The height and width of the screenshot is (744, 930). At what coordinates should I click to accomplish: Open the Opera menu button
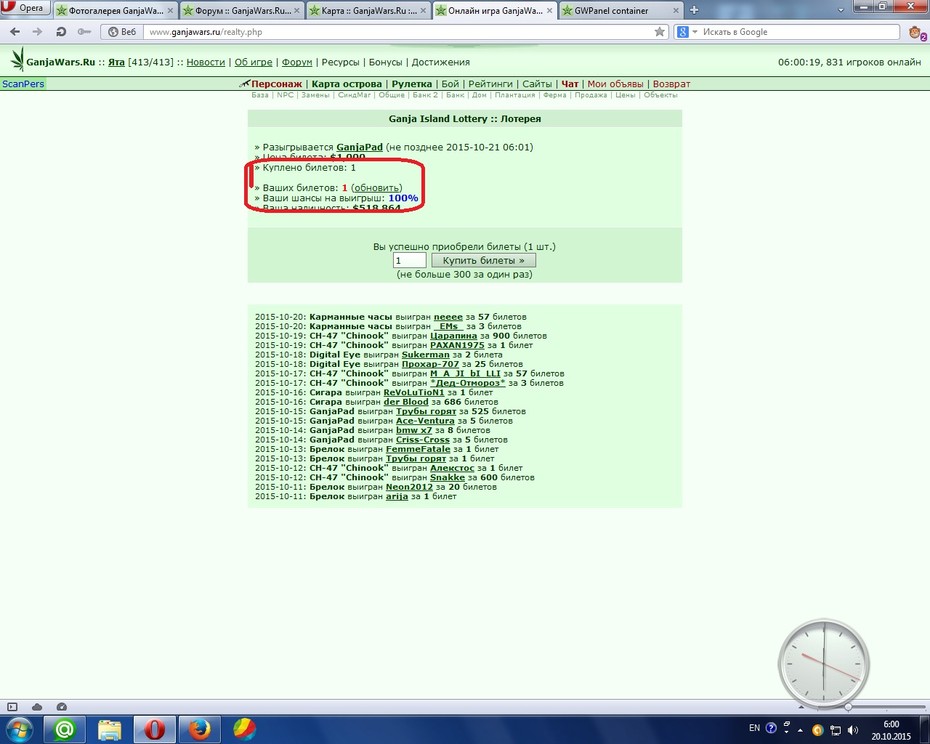click(x=25, y=8)
